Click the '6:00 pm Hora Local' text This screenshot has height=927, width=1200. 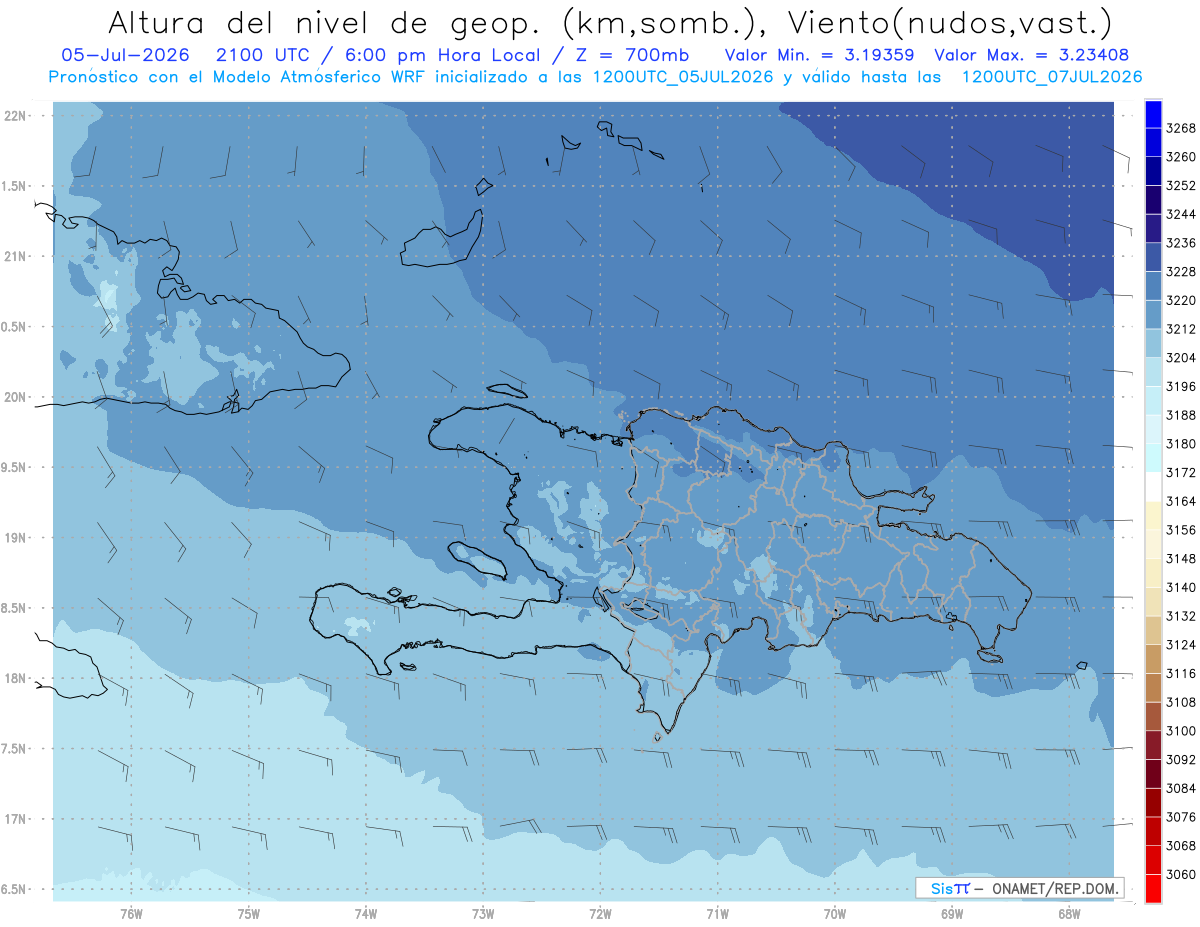pos(445,55)
